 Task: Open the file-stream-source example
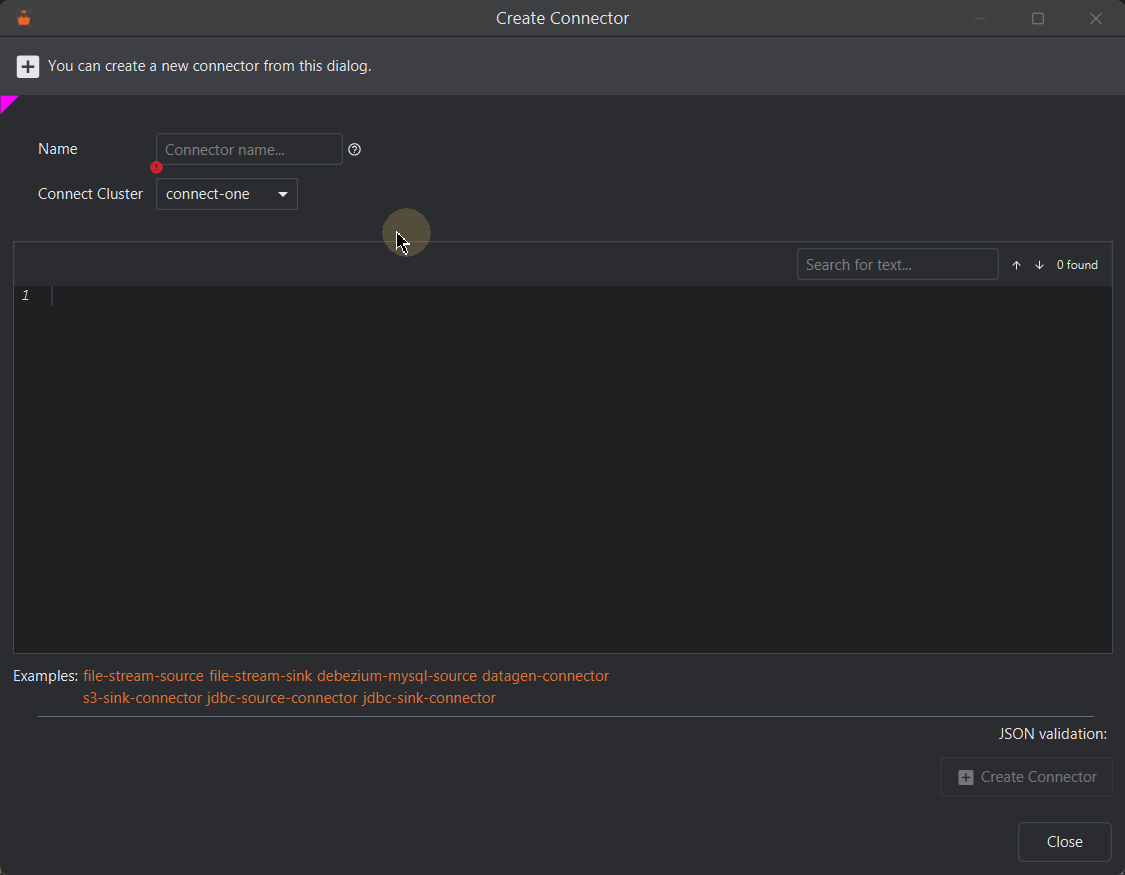click(143, 675)
